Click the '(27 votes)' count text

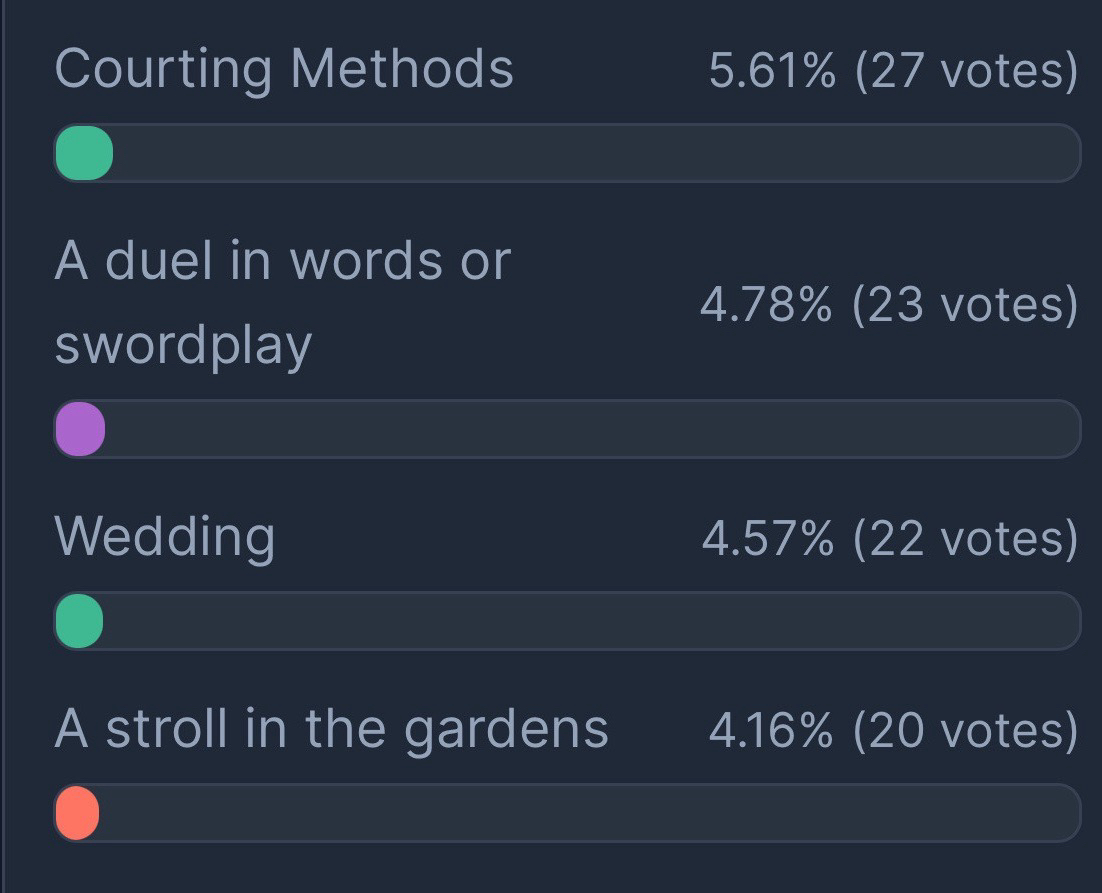coord(967,72)
